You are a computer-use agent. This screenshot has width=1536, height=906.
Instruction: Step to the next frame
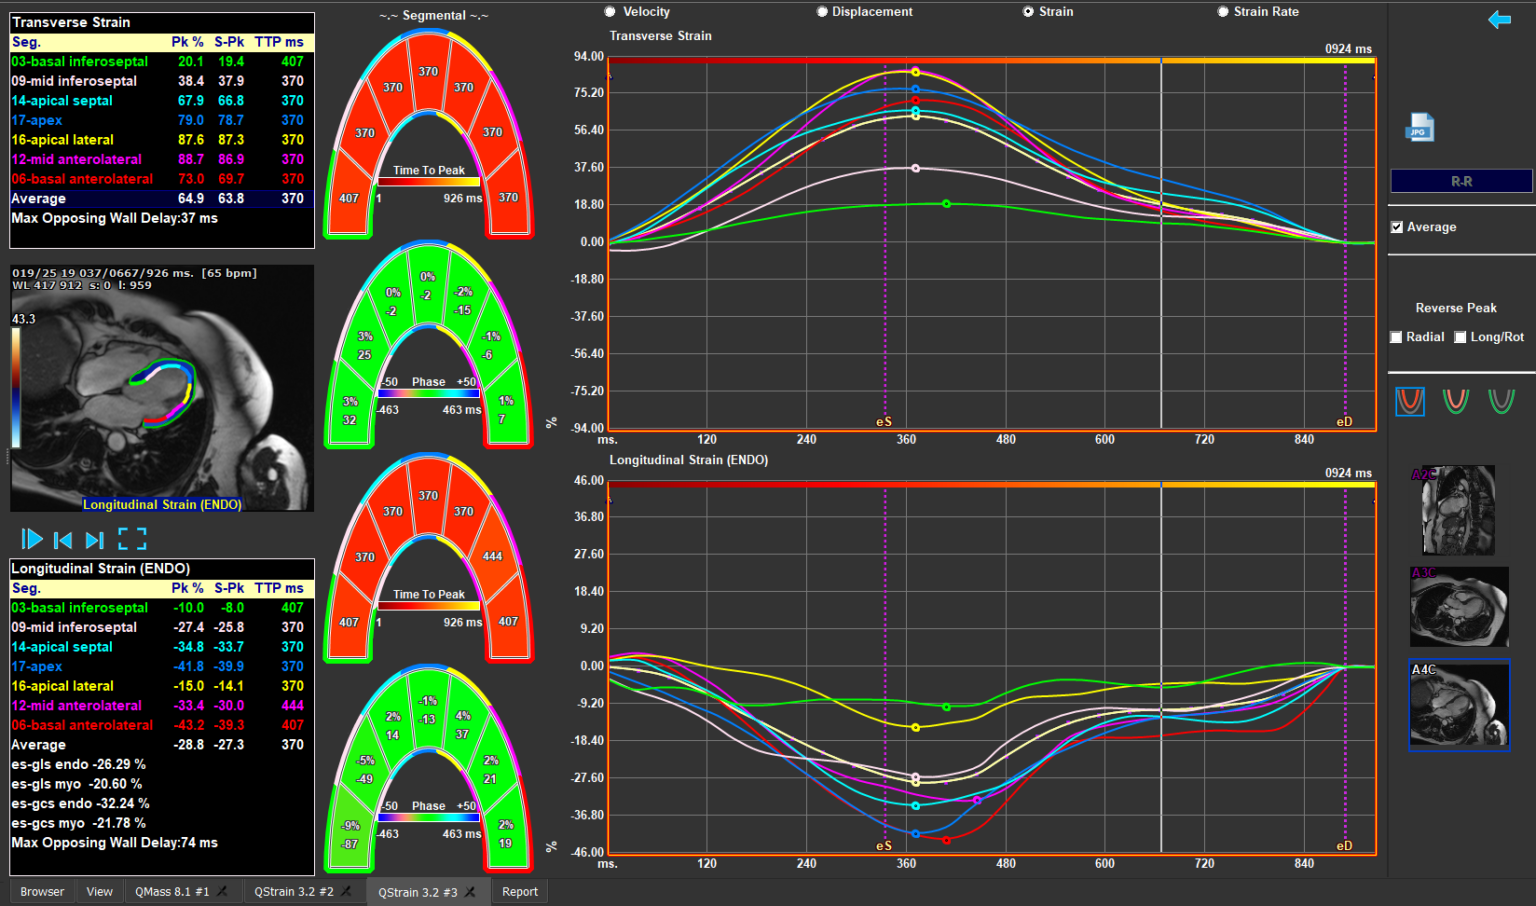(x=94, y=540)
